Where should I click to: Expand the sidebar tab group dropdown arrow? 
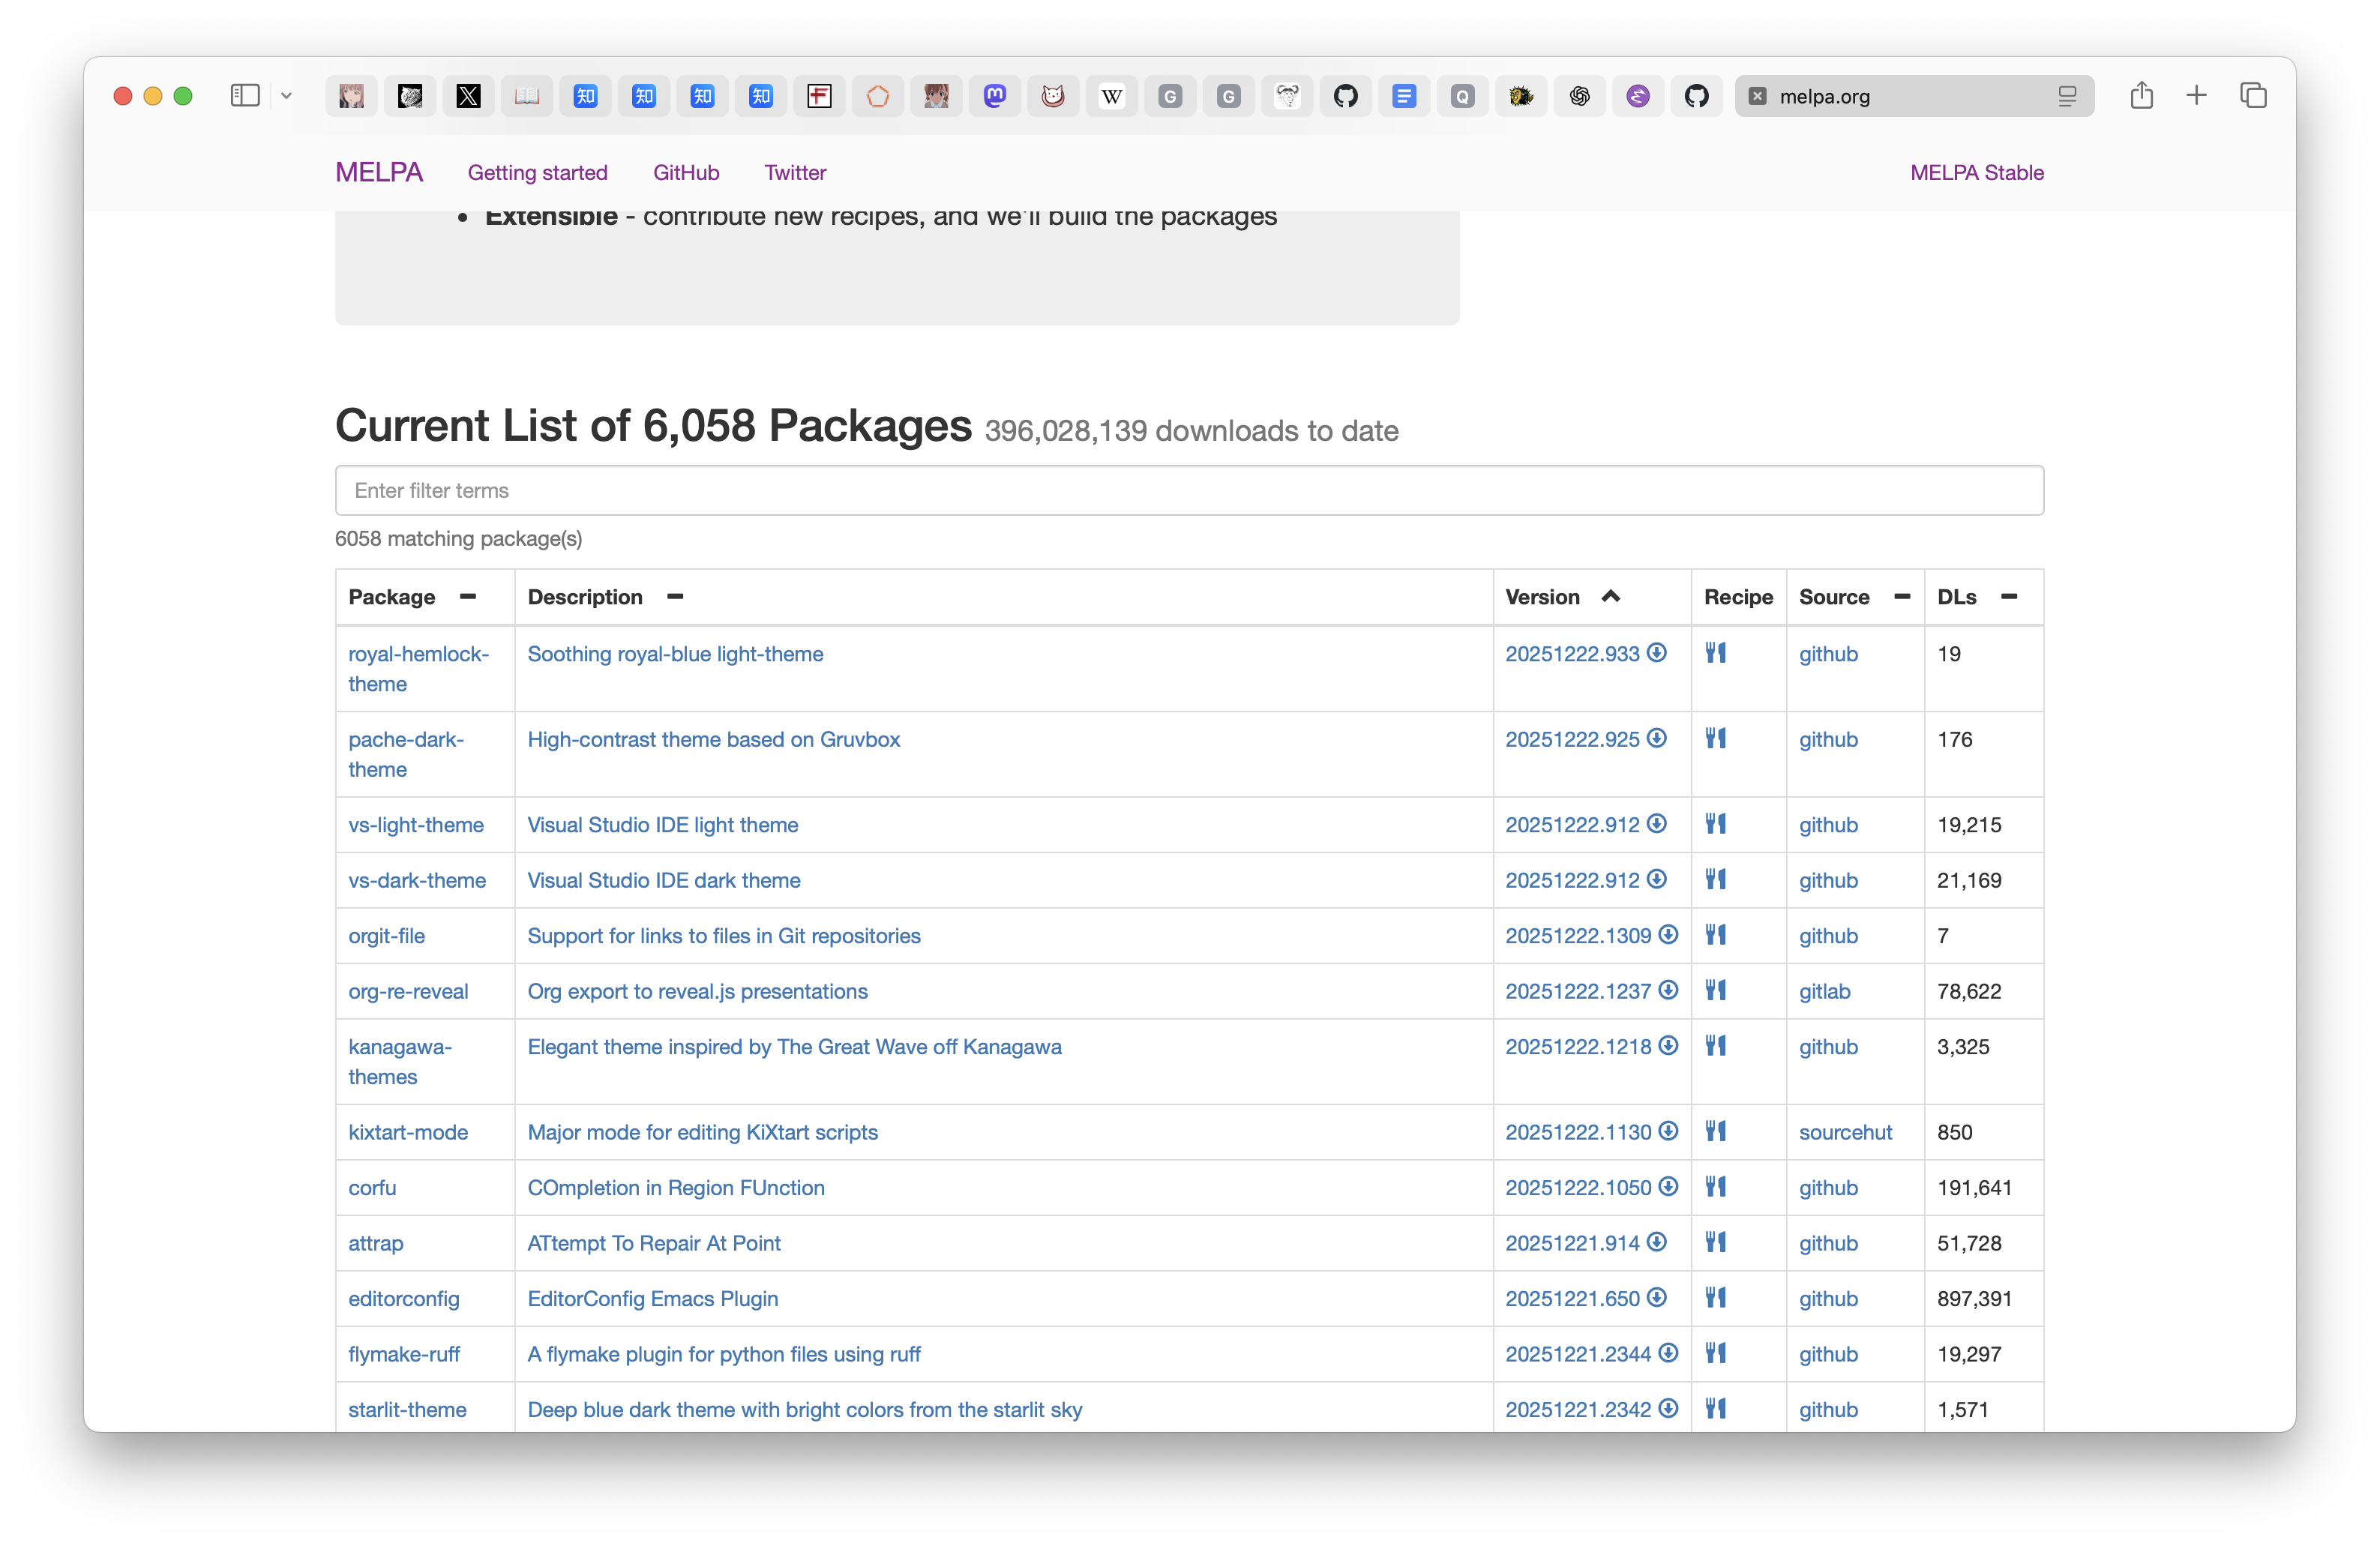click(x=286, y=96)
